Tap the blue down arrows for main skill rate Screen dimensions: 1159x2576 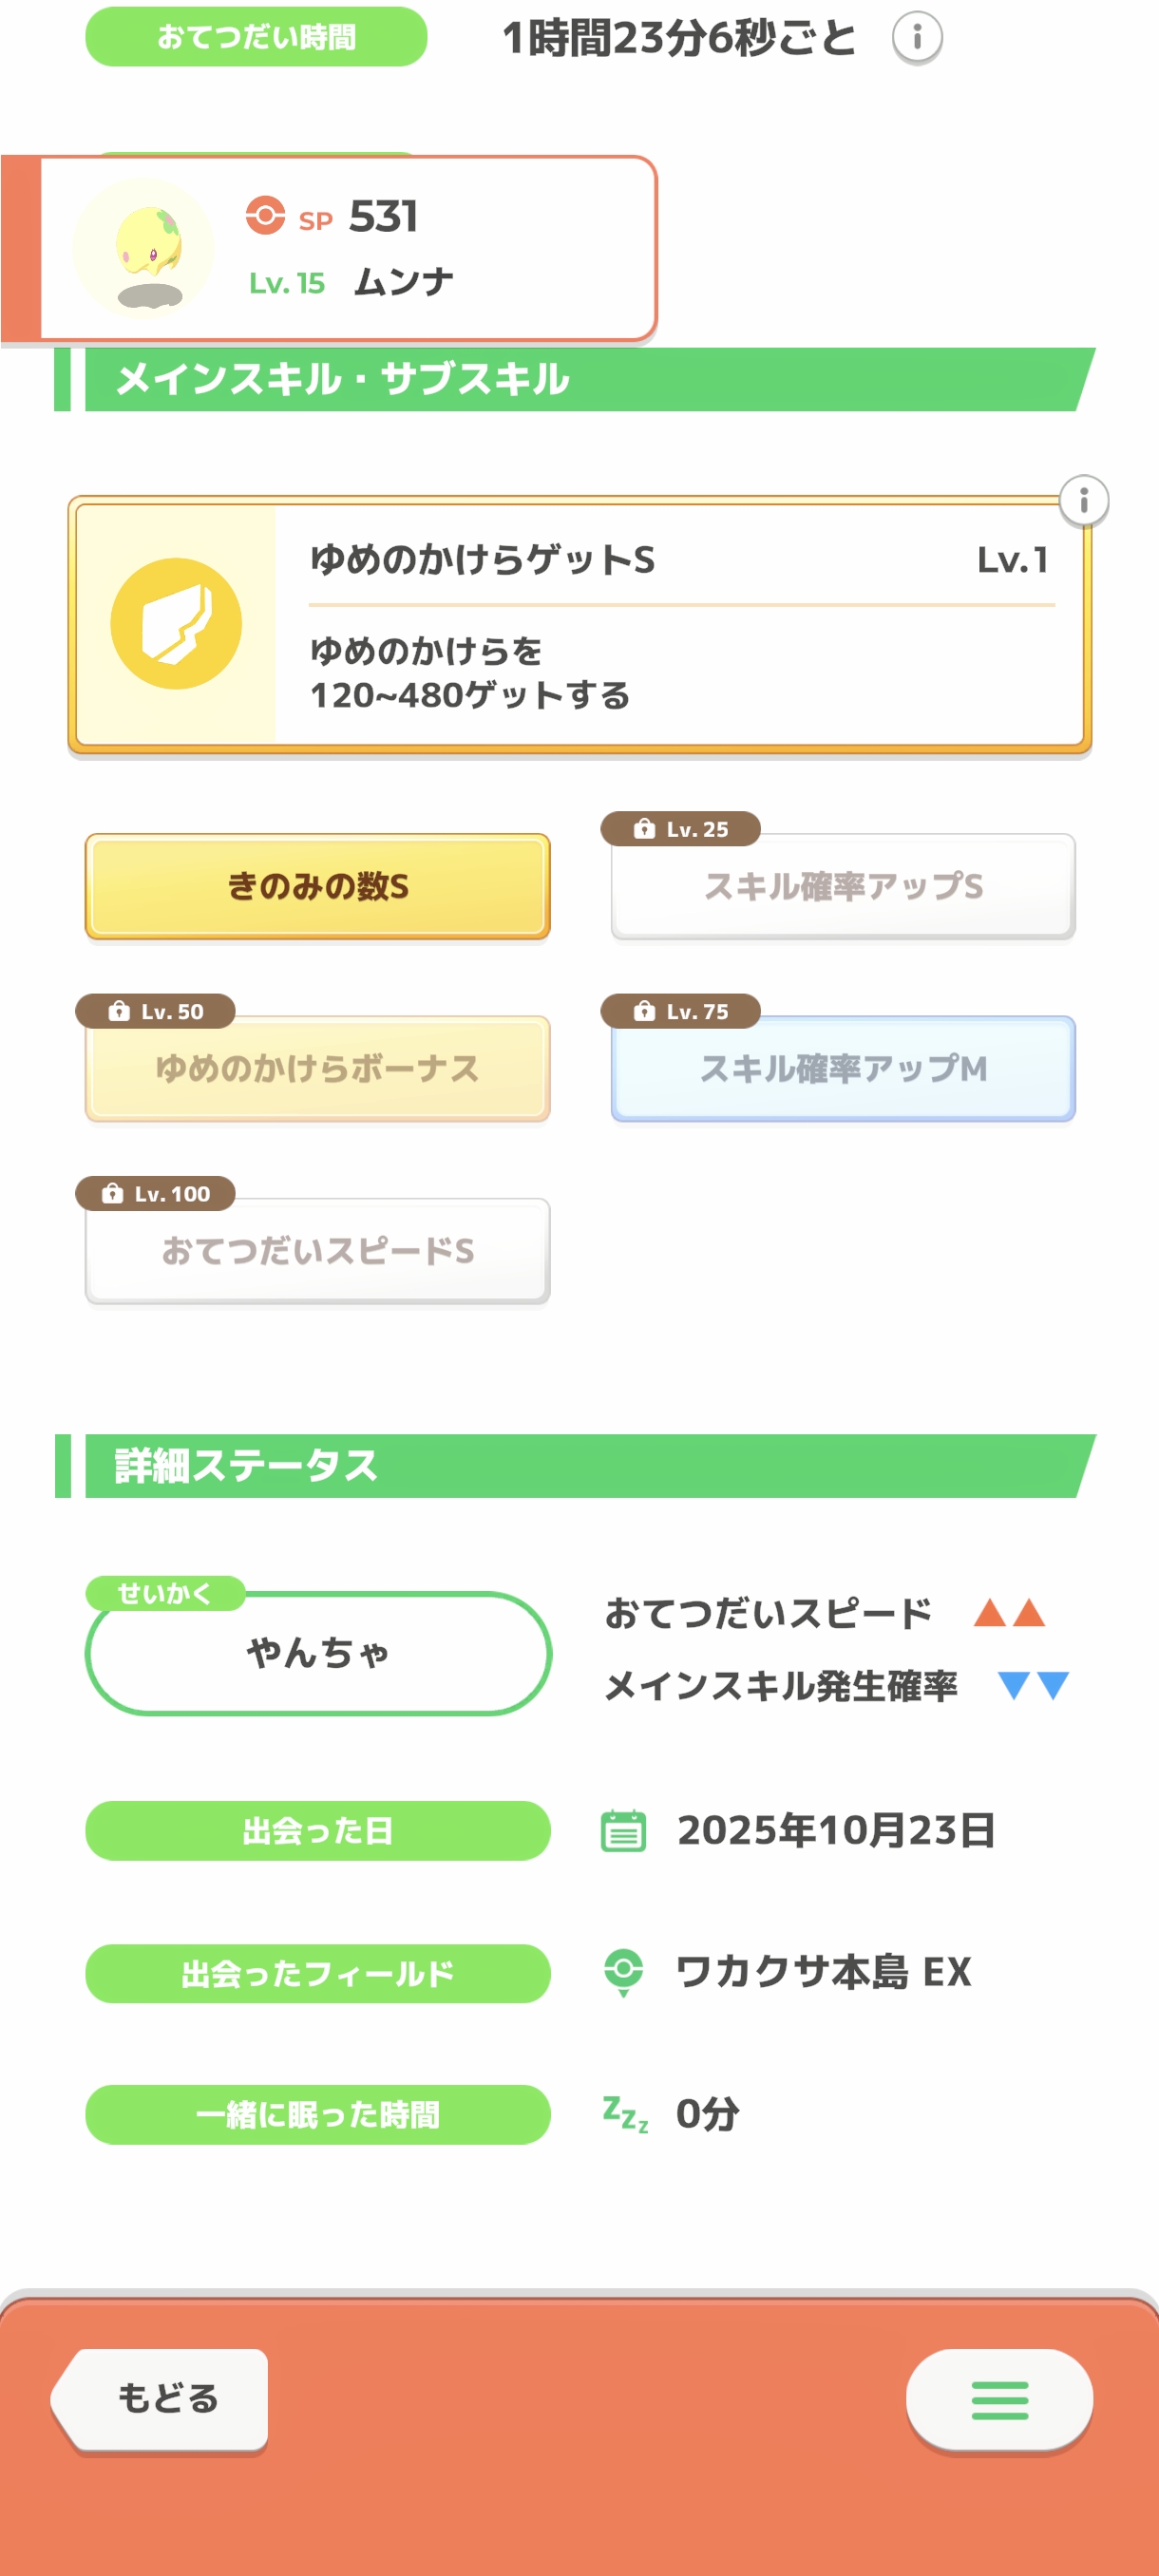pyautogui.click(x=1033, y=1686)
